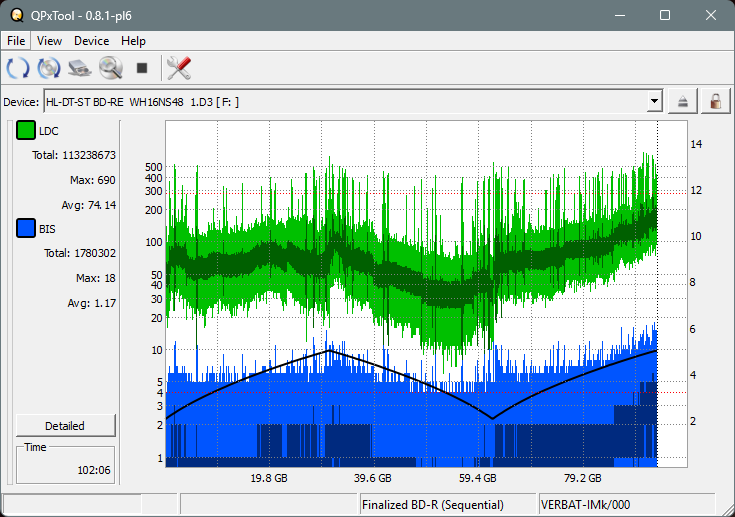
Task: Click the Device: label
Action: pyautogui.click(x=21, y=102)
